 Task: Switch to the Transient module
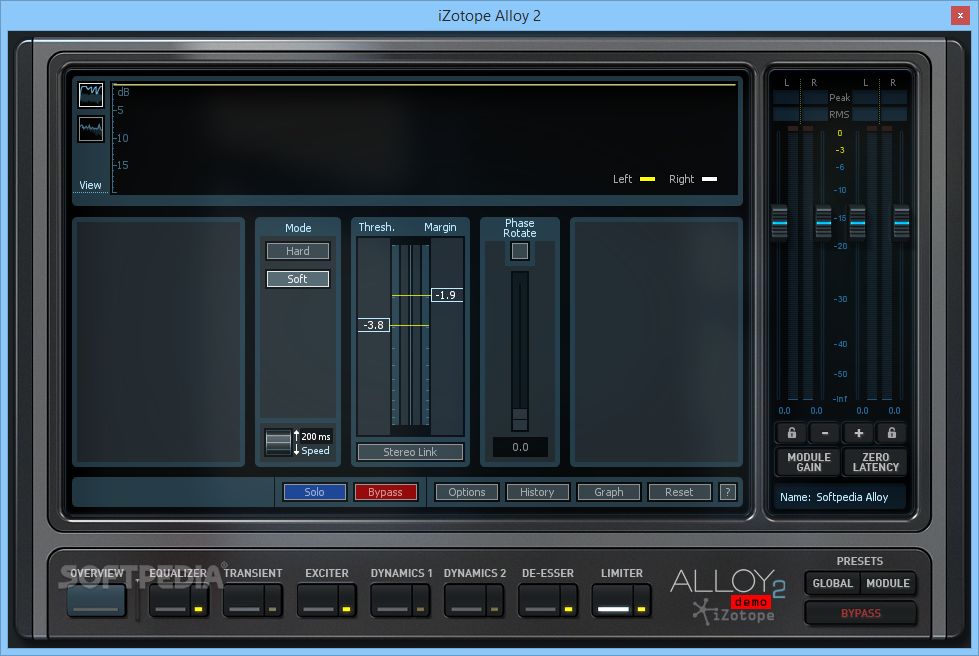tap(244, 600)
